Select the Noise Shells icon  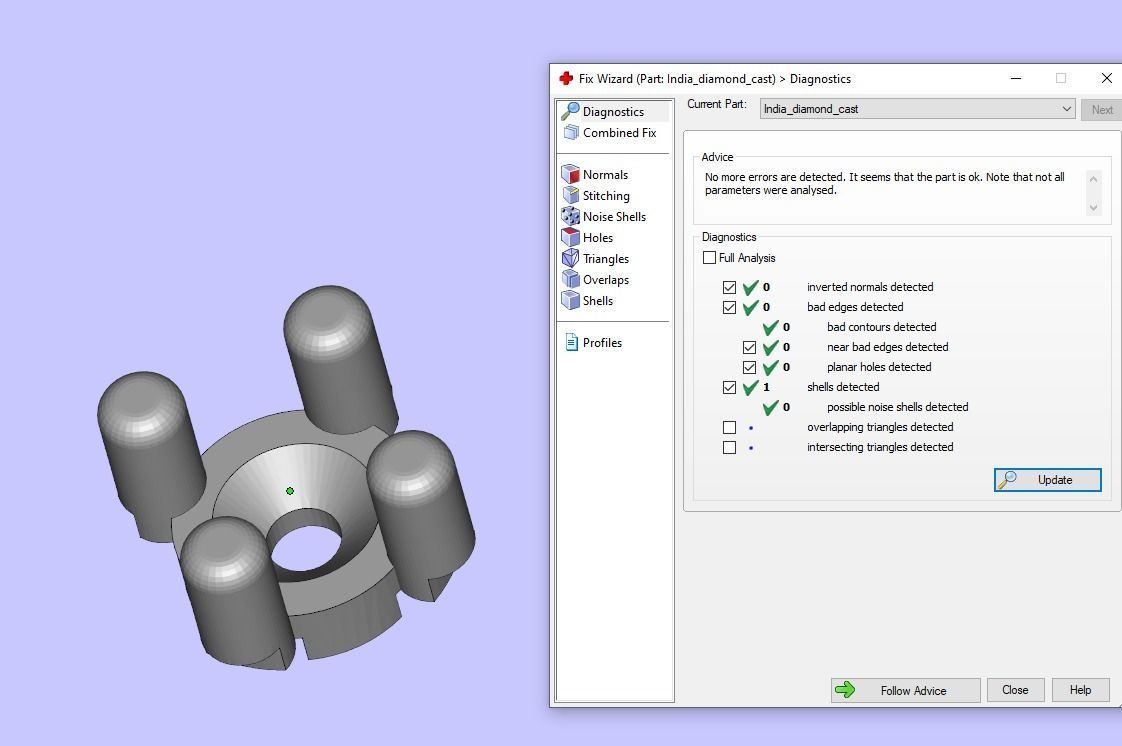tap(570, 216)
